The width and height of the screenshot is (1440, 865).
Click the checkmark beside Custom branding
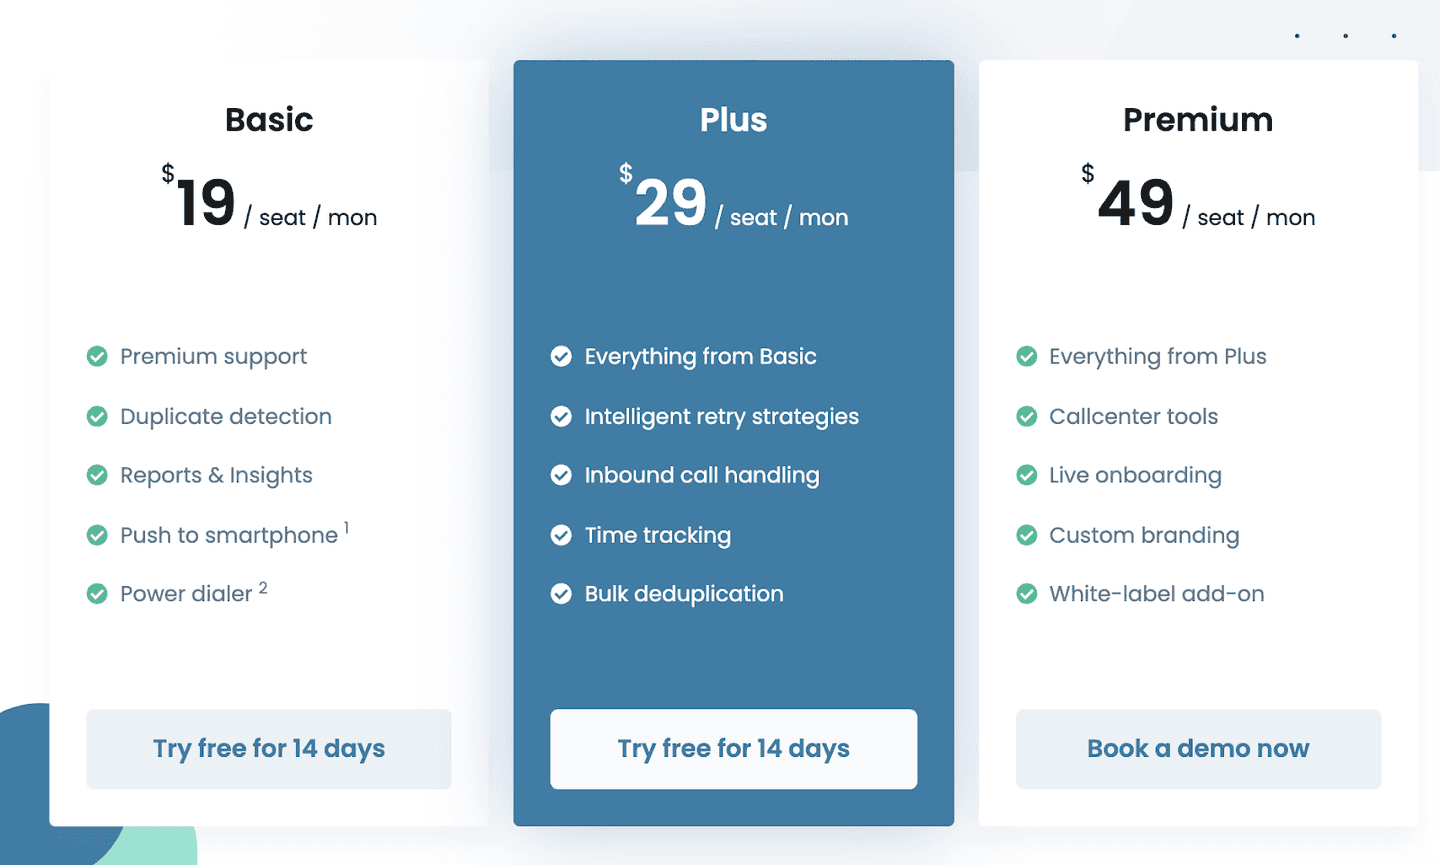(1026, 535)
